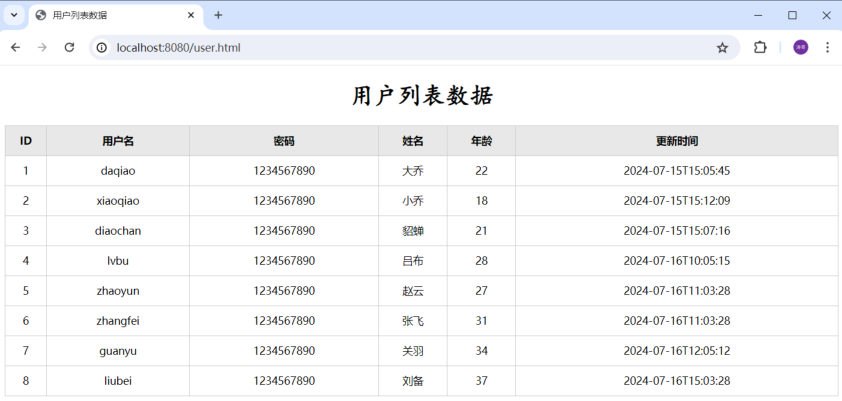Viewport: 842px width, 401px height.
Task: Click timestamp 2024-07-15T15:07:16
Action: point(677,231)
